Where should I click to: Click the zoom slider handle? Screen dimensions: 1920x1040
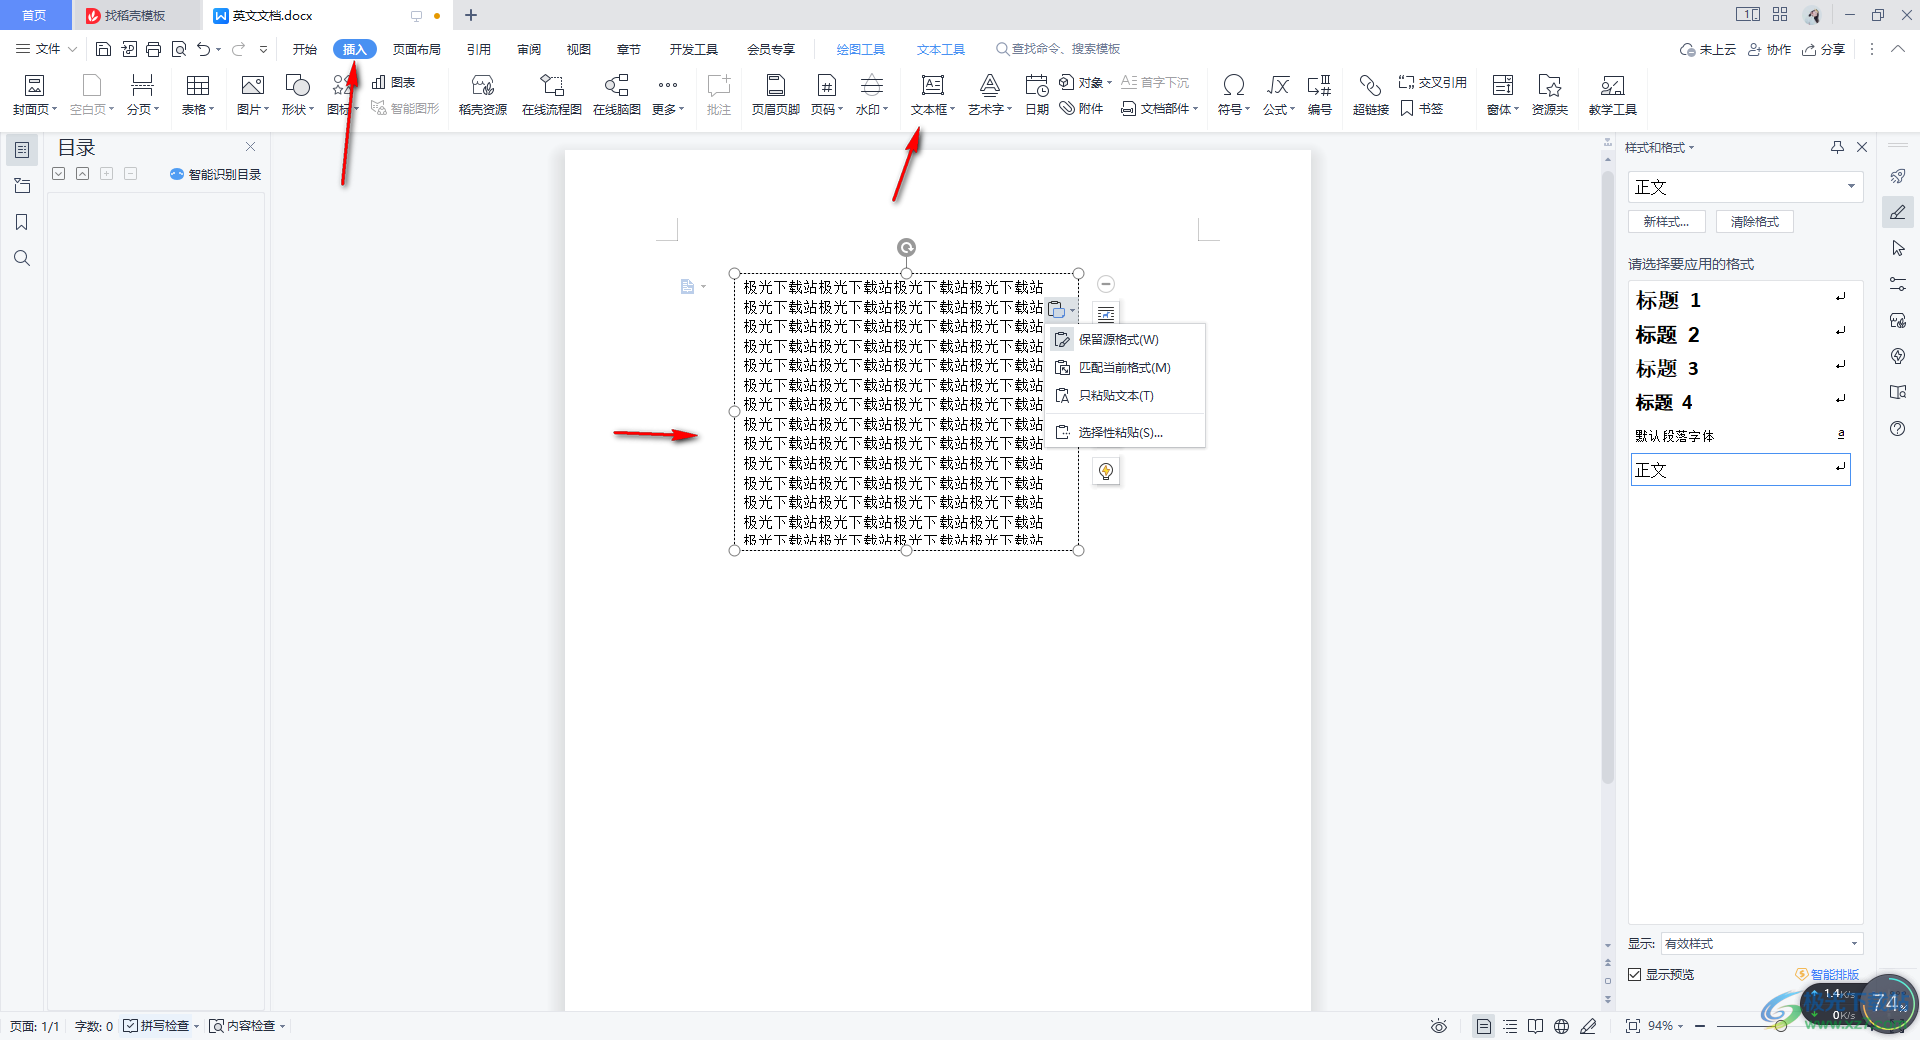click(1781, 1026)
